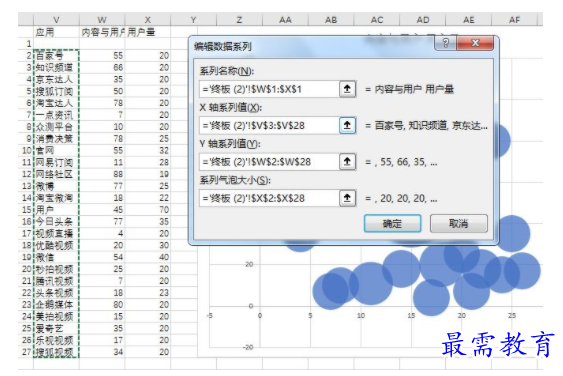Image resolution: width=563 pixels, height=376 pixels.
Task: Select the cell 知识频道
Action: (x=56, y=68)
